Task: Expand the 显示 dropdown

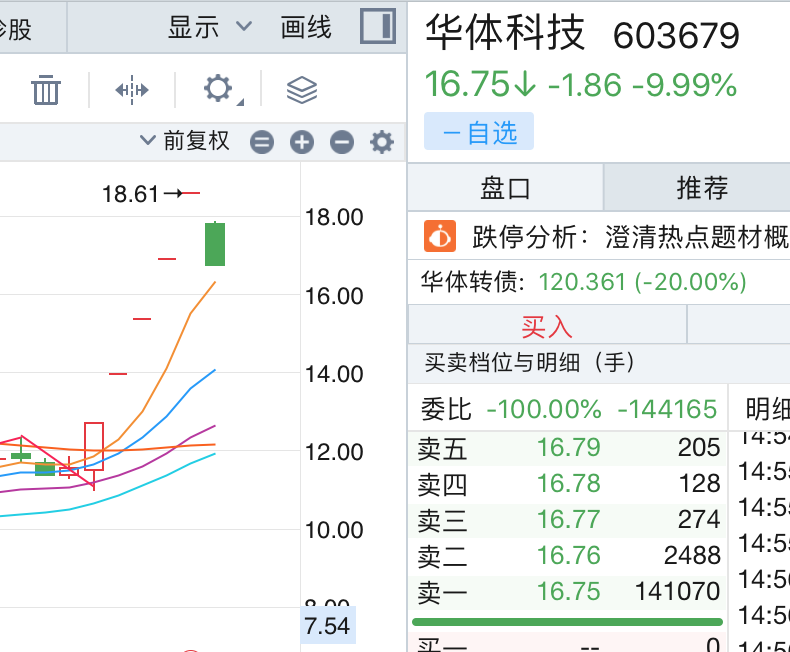Action: (210, 27)
